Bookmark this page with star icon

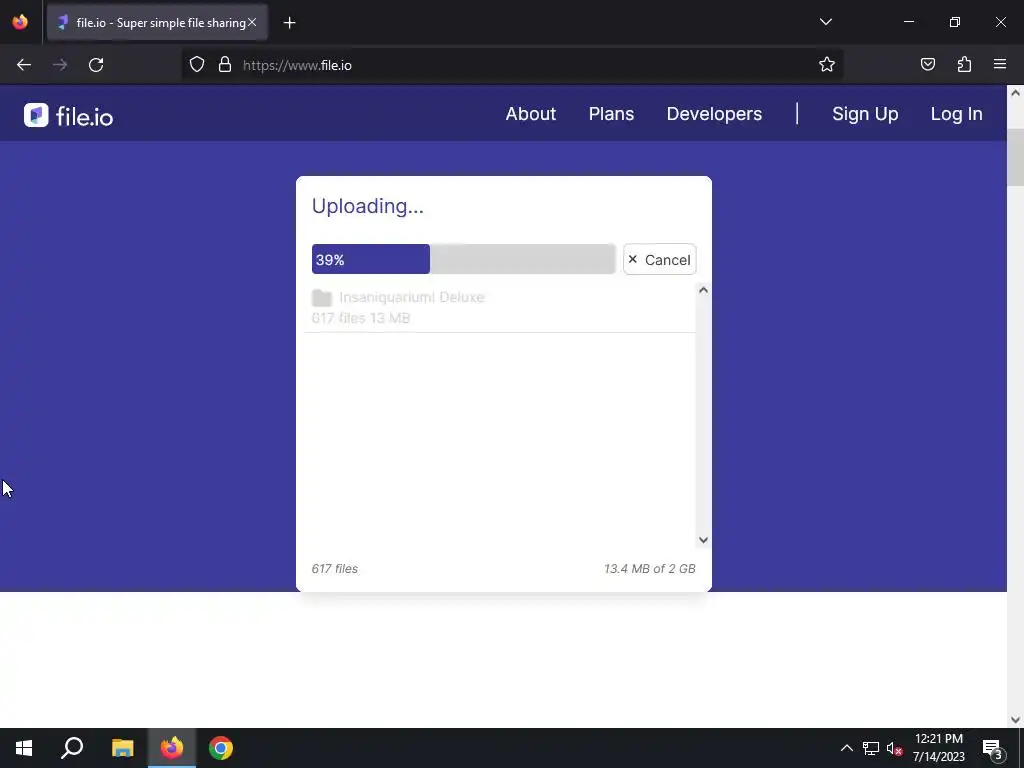click(827, 65)
